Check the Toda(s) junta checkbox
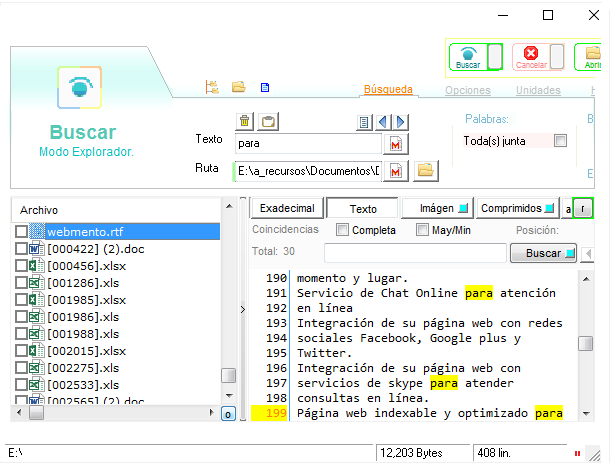Viewport: 611px width, 463px height. coord(560,141)
